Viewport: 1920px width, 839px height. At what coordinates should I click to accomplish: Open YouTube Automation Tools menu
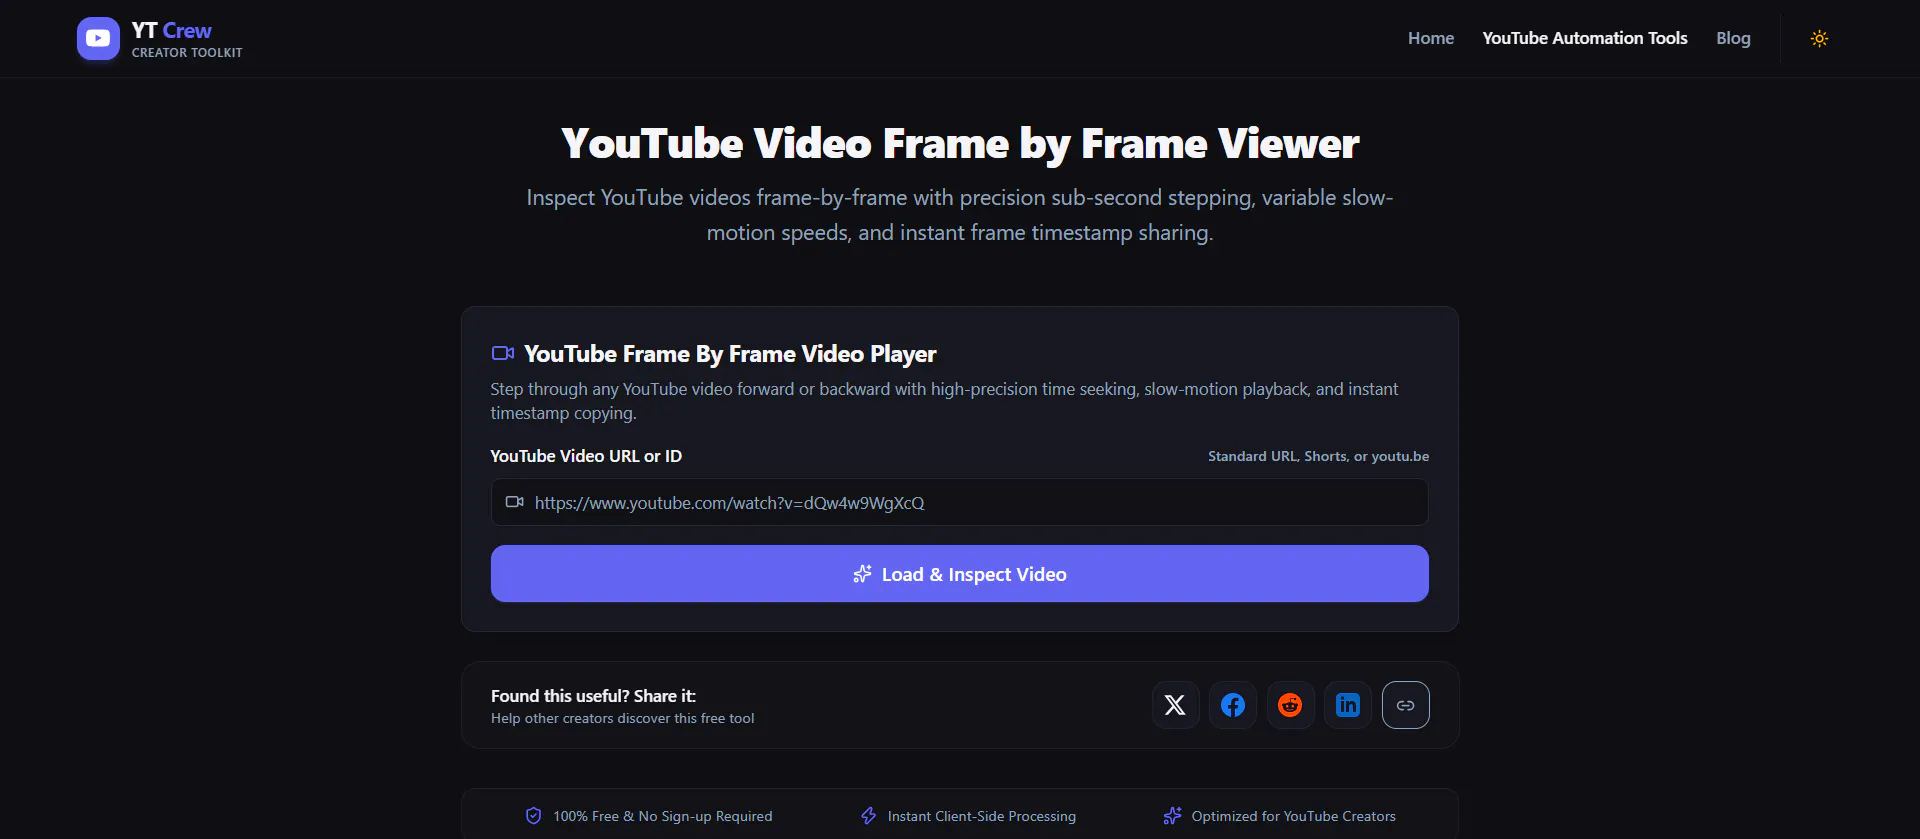[1585, 38]
